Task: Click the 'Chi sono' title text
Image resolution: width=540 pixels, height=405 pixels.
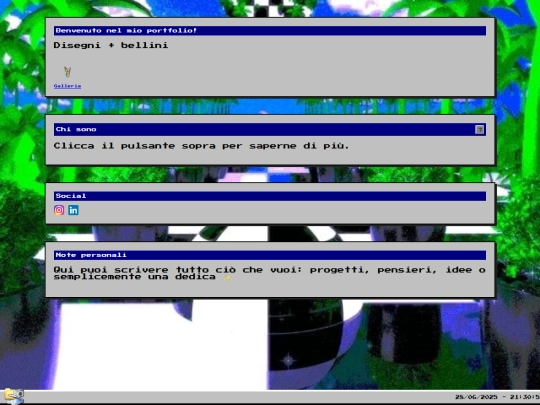Action: (76, 129)
